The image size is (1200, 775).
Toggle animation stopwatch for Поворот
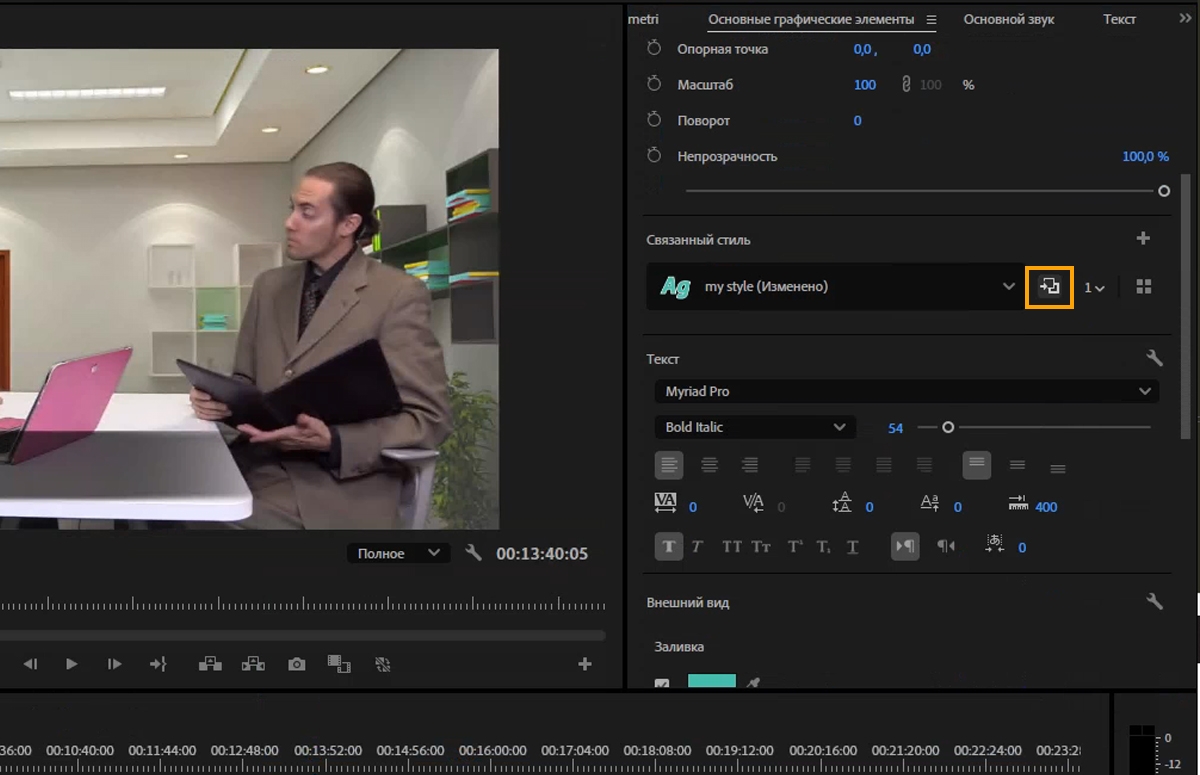pyautogui.click(x=654, y=120)
